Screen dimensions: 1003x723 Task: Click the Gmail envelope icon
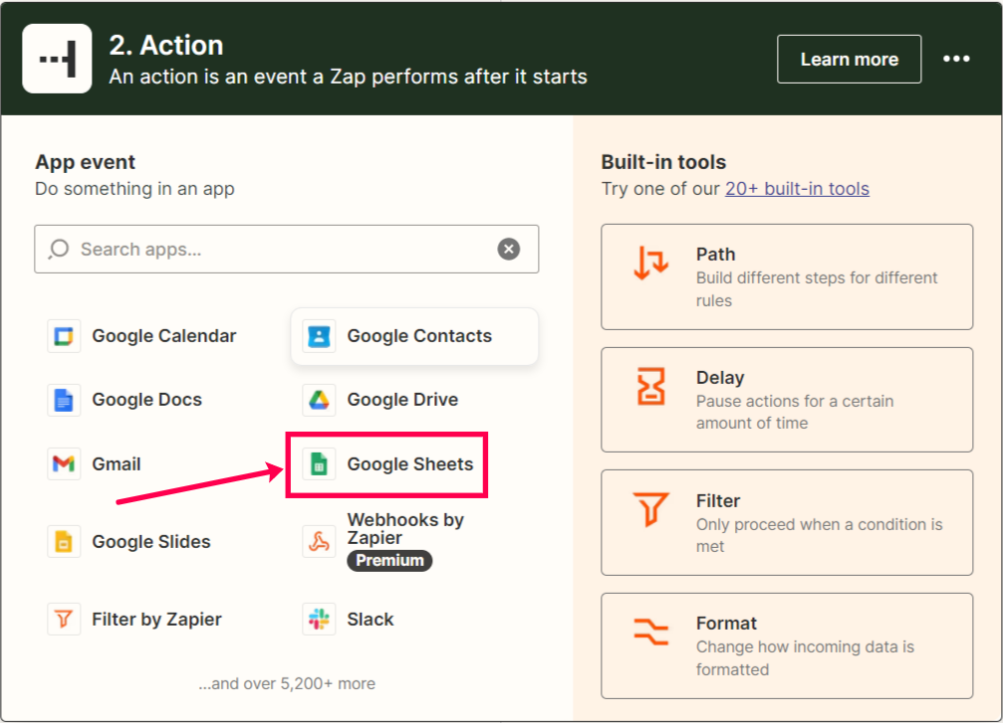63,464
